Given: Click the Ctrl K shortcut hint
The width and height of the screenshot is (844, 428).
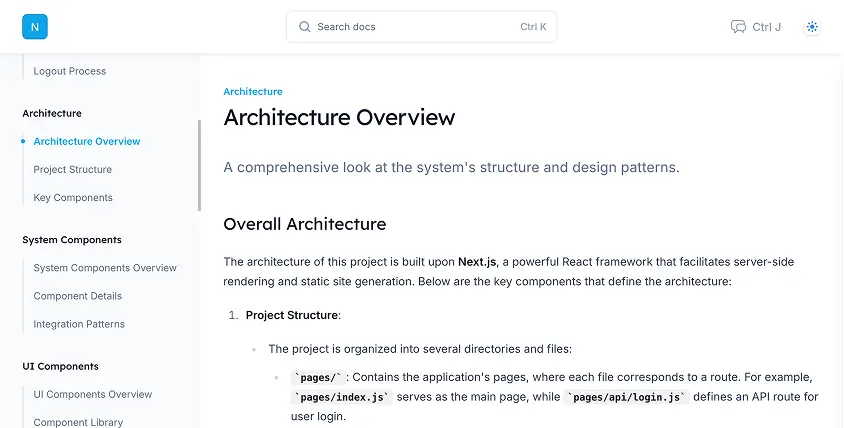Looking at the screenshot, I should tap(533, 27).
